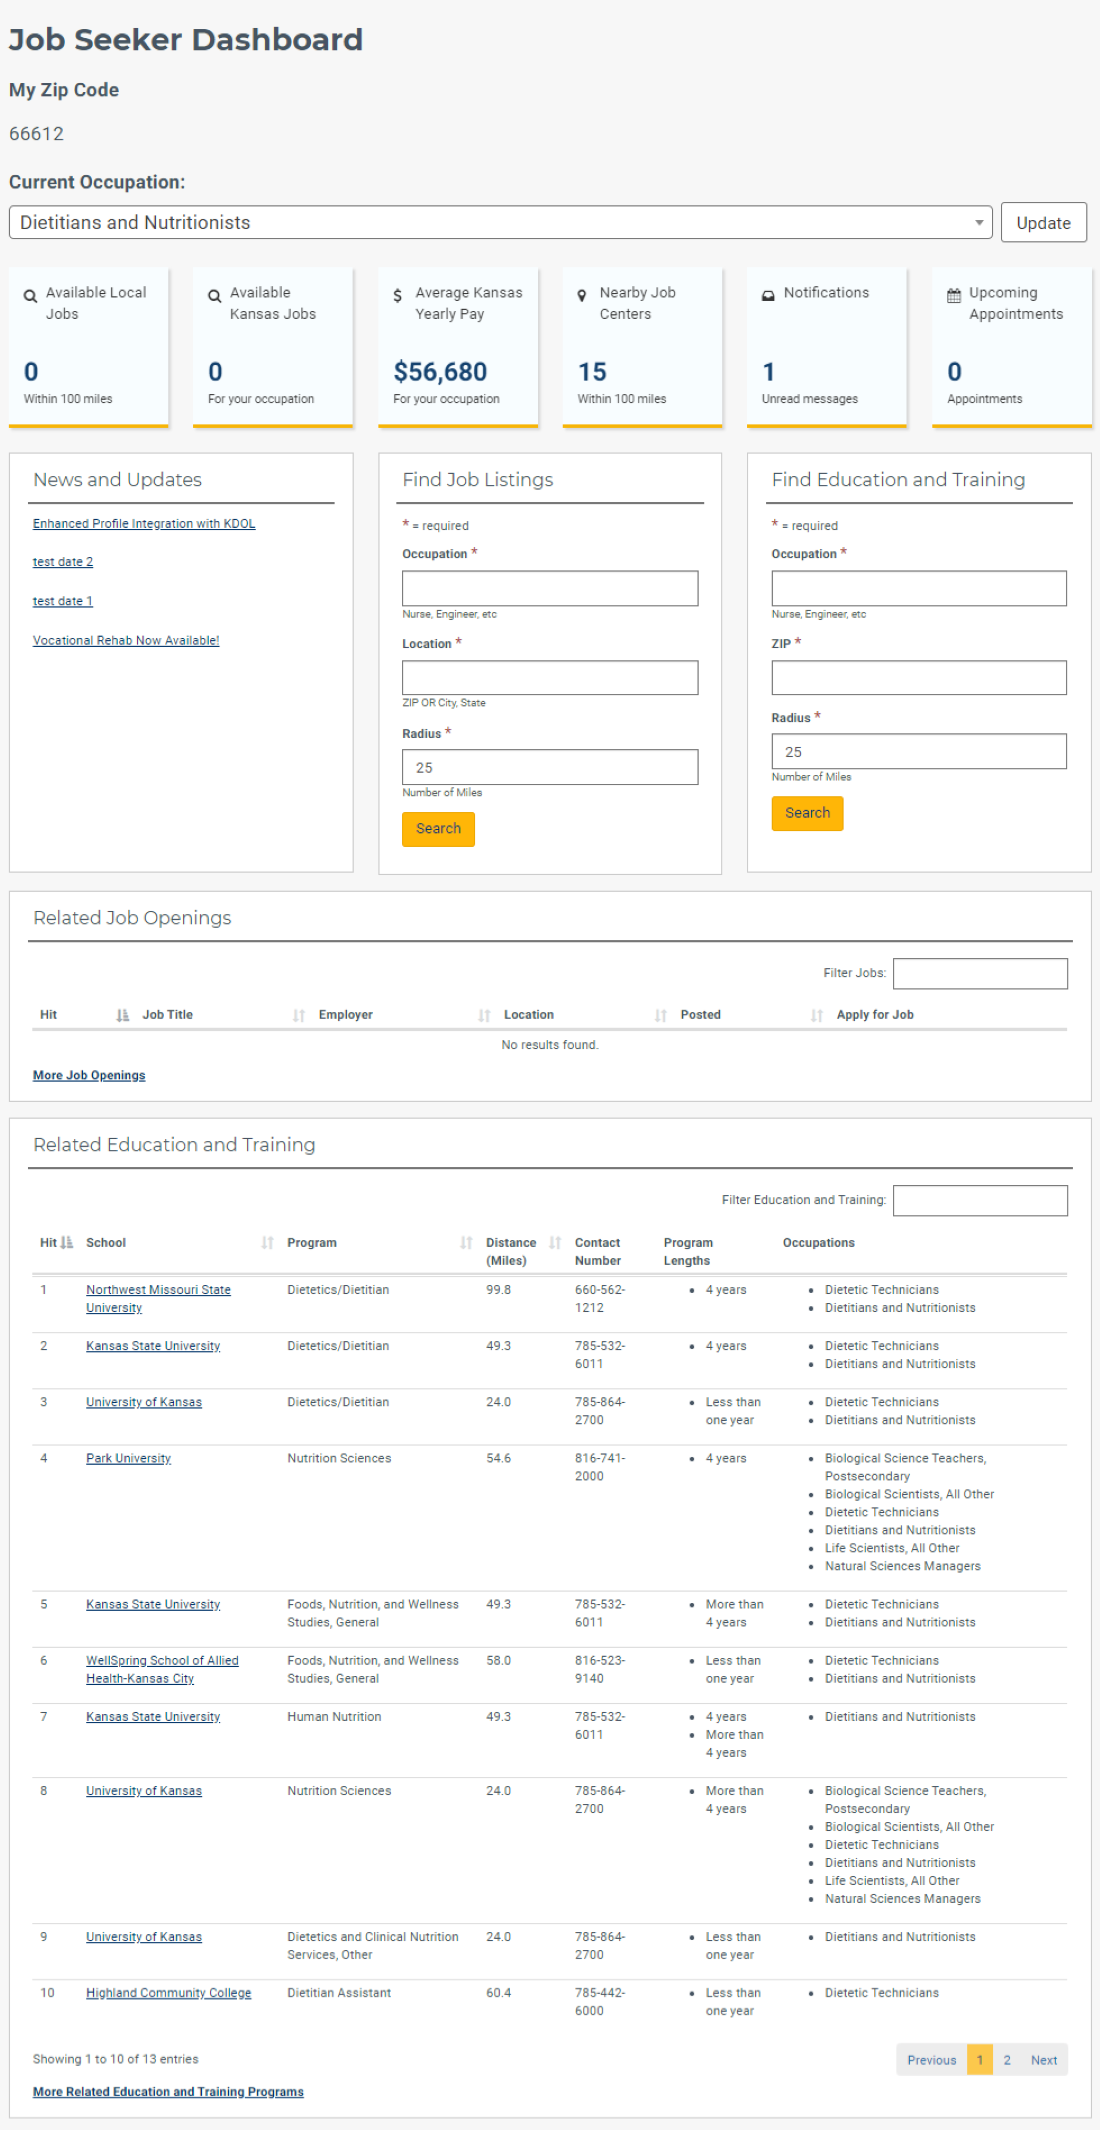Sort job openings by Location sort icon

661,1015
